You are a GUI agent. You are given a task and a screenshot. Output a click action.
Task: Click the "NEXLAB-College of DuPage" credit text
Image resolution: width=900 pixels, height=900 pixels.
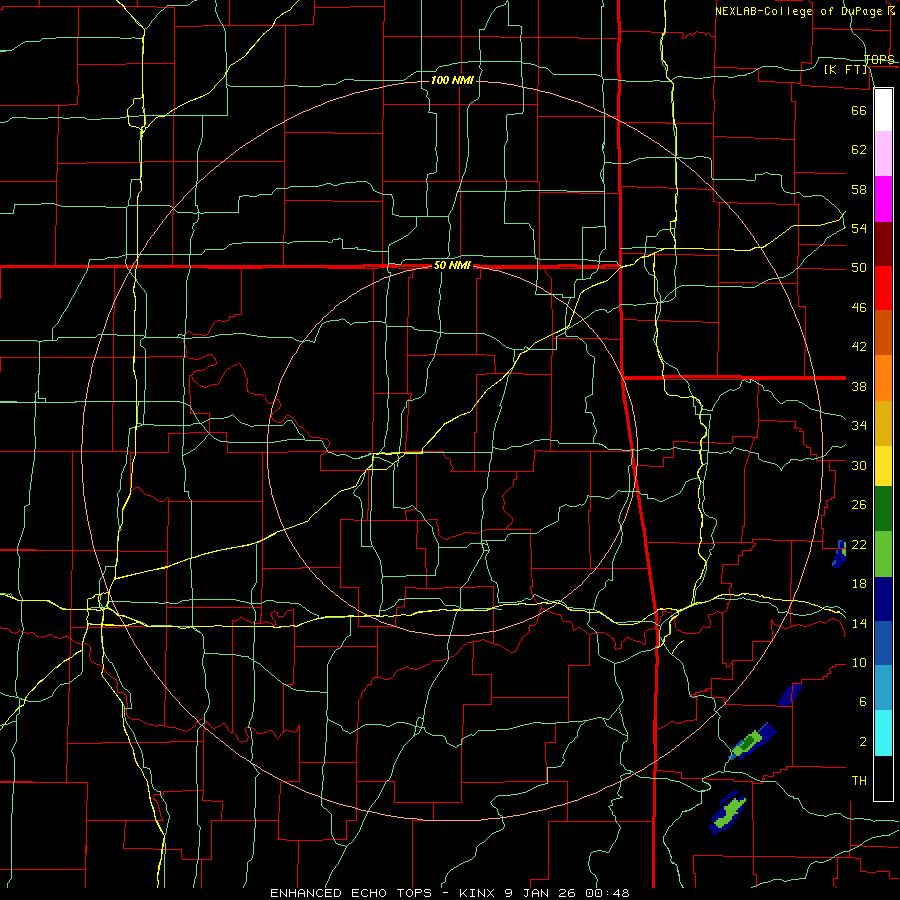point(801,11)
